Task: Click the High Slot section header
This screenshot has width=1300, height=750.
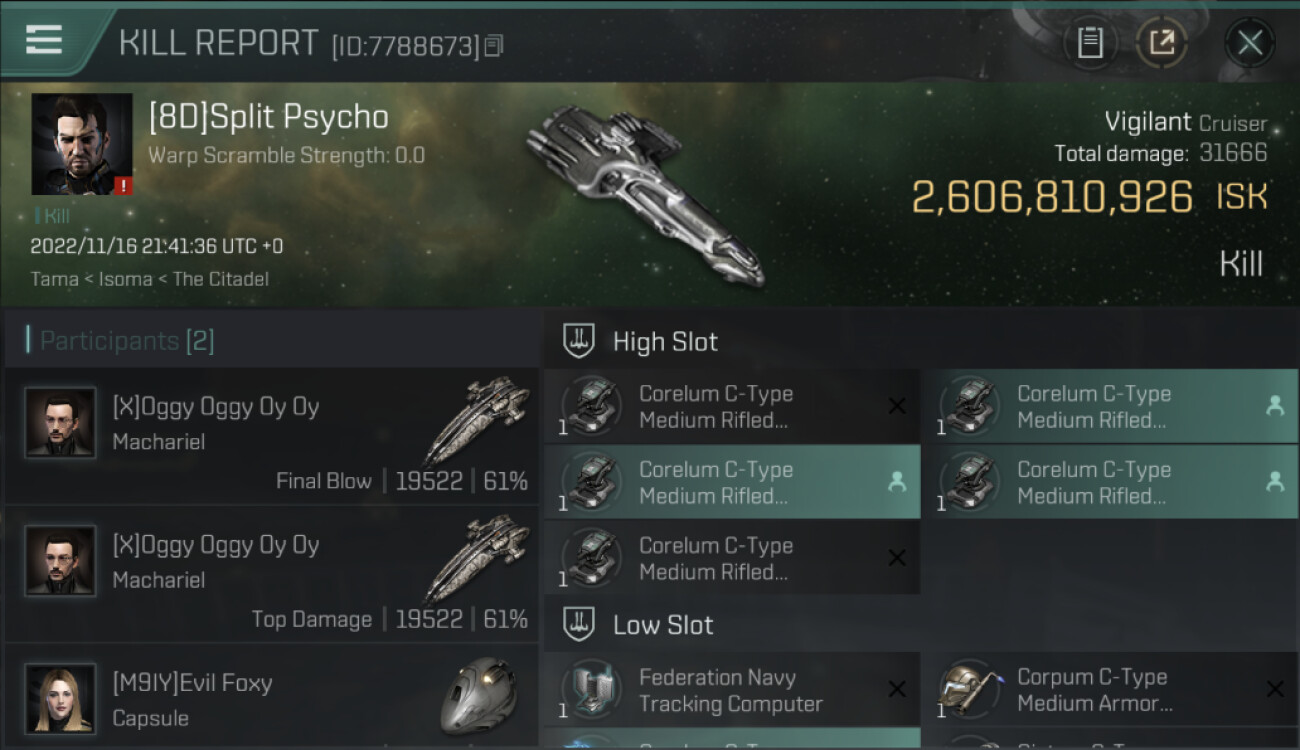Action: (x=665, y=341)
